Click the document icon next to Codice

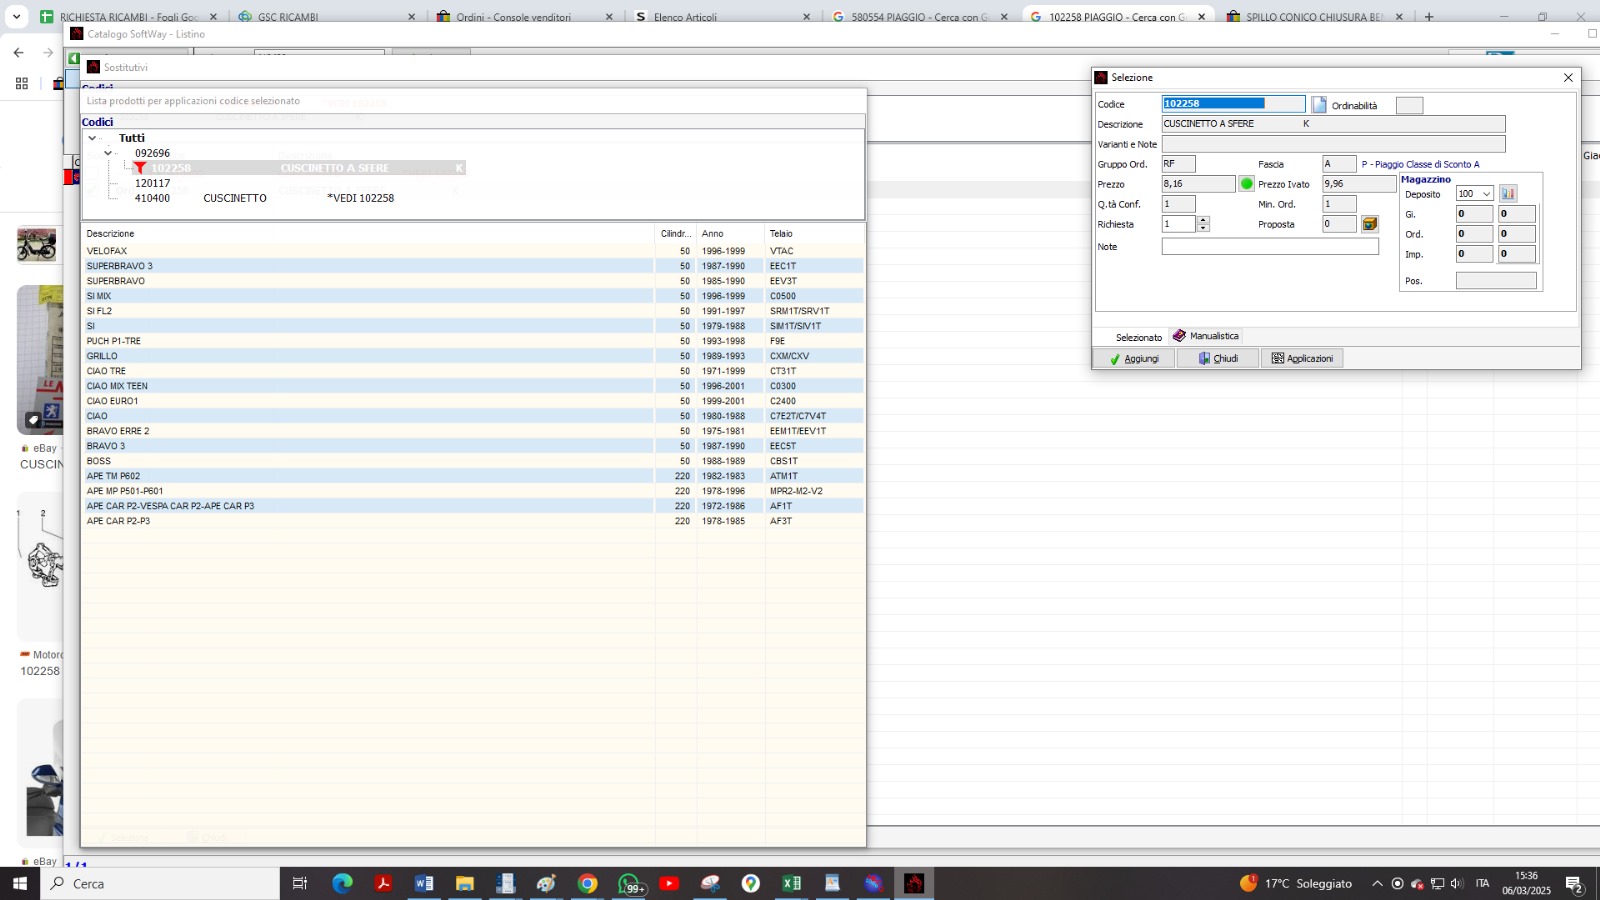point(1319,104)
